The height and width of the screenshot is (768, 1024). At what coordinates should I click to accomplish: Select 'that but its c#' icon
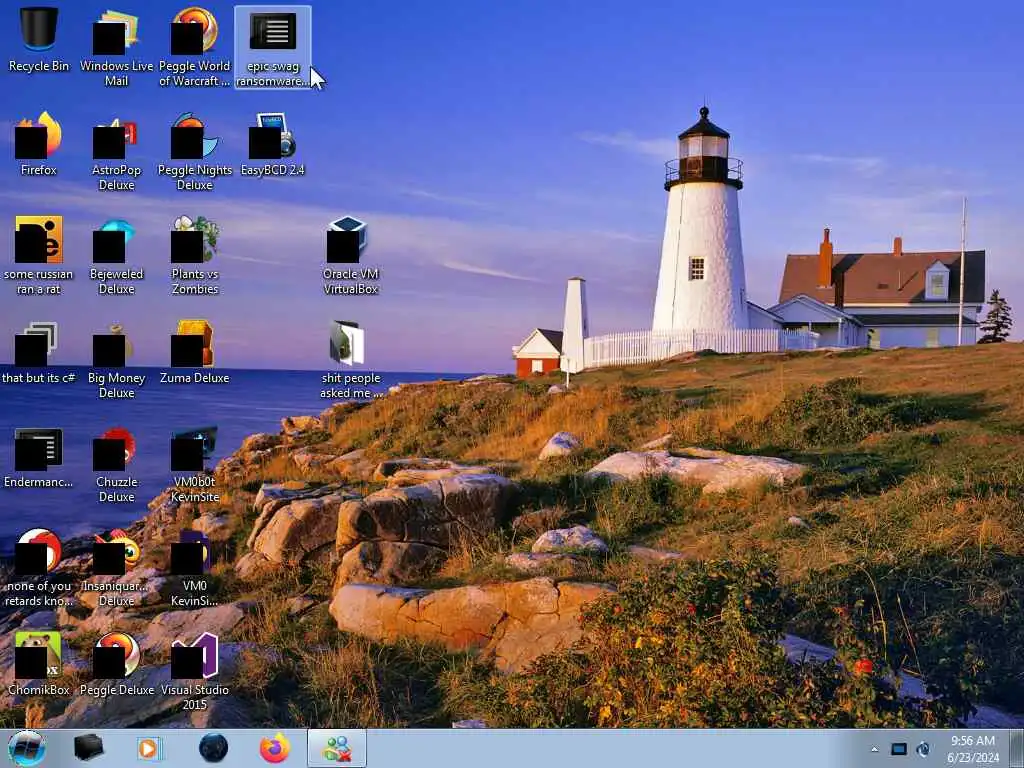[x=39, y=351]
